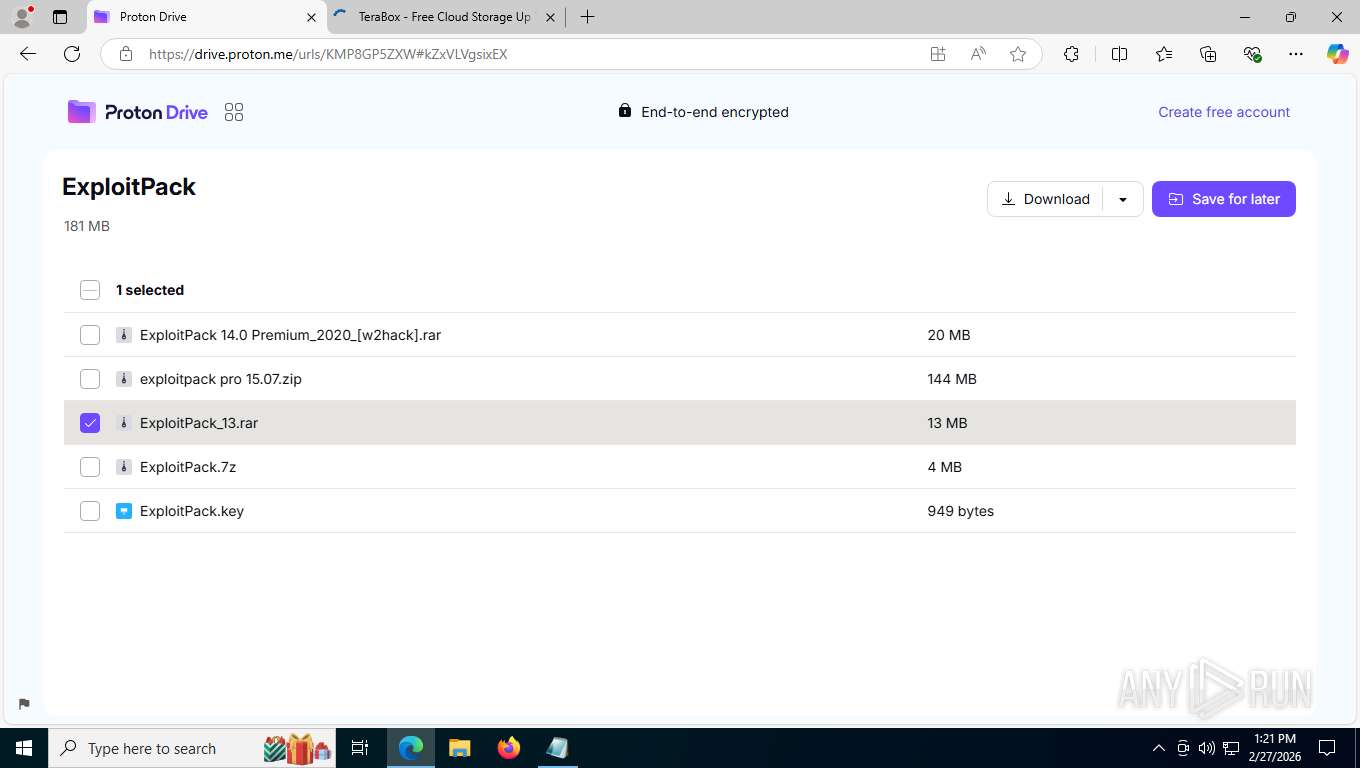Open the notepad app on taskbar

click(558, 748)
